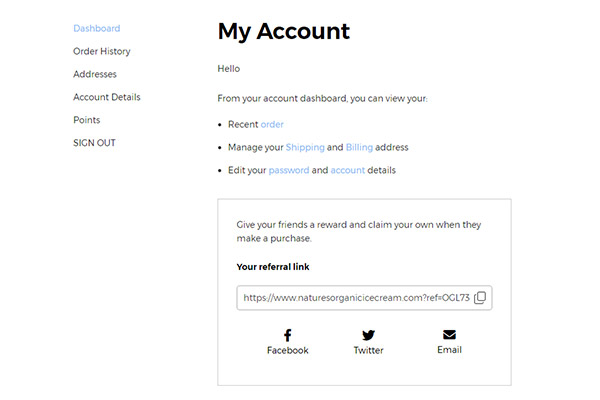This screenshot has width=600, height=400.
Task: Copy referral link with clipboard icon
Action: pyautogui.click(x=480, y=297)
